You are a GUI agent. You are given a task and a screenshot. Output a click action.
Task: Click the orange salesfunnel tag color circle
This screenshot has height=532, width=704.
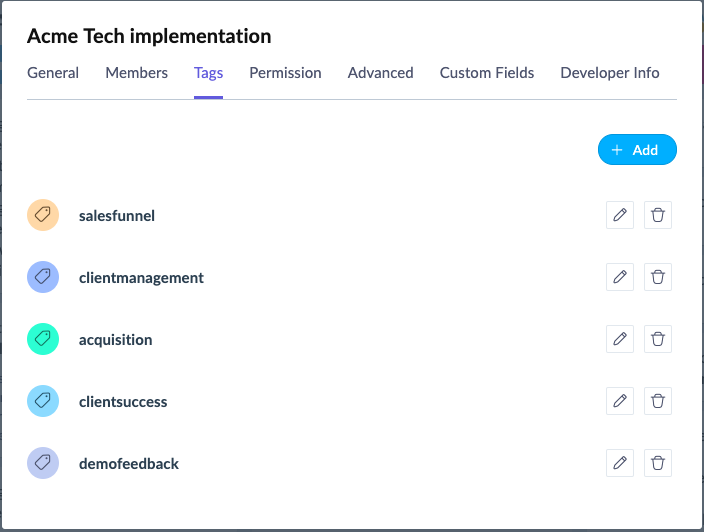[x=43, y=215]
